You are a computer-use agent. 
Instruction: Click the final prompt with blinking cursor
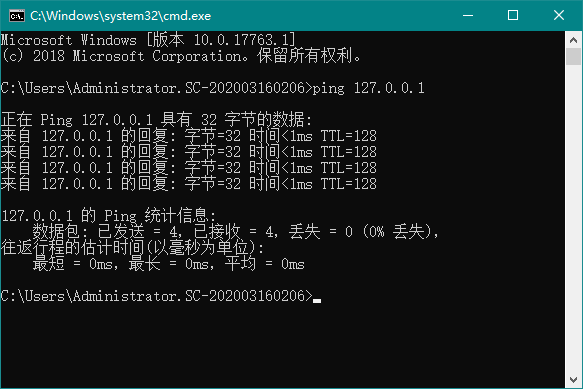pos(161,296)
